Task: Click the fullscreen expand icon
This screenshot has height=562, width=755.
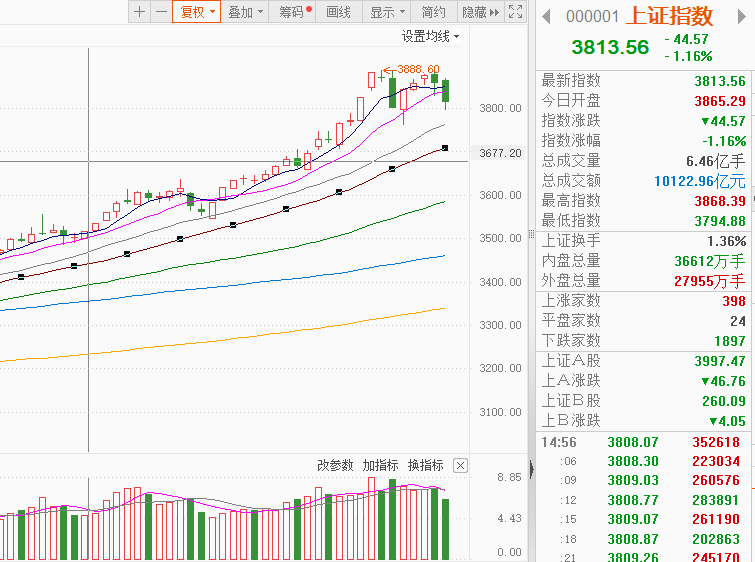Action: point(515,12)
